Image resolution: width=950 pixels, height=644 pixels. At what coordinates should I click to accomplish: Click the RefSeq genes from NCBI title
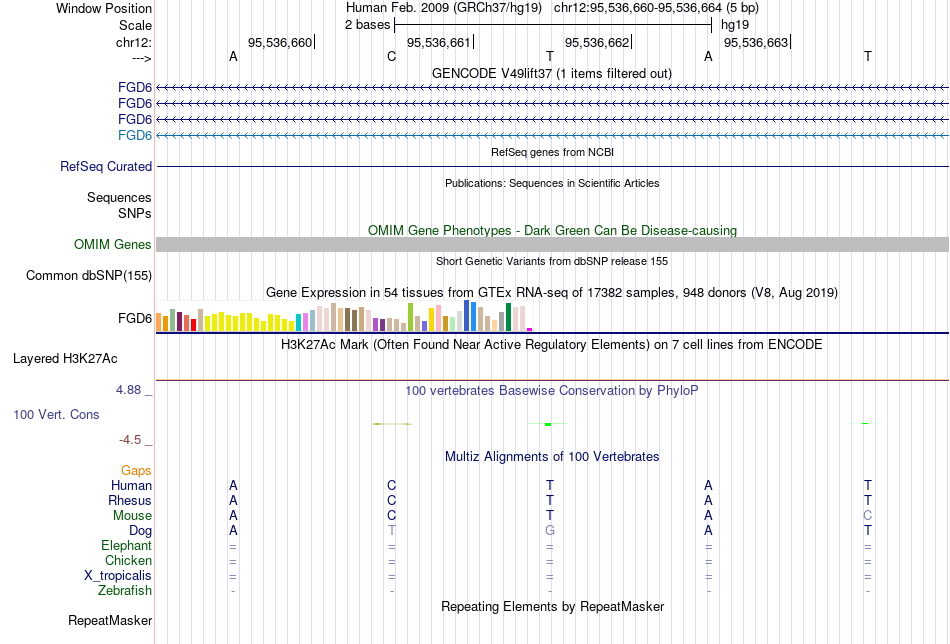pos(552,152)
